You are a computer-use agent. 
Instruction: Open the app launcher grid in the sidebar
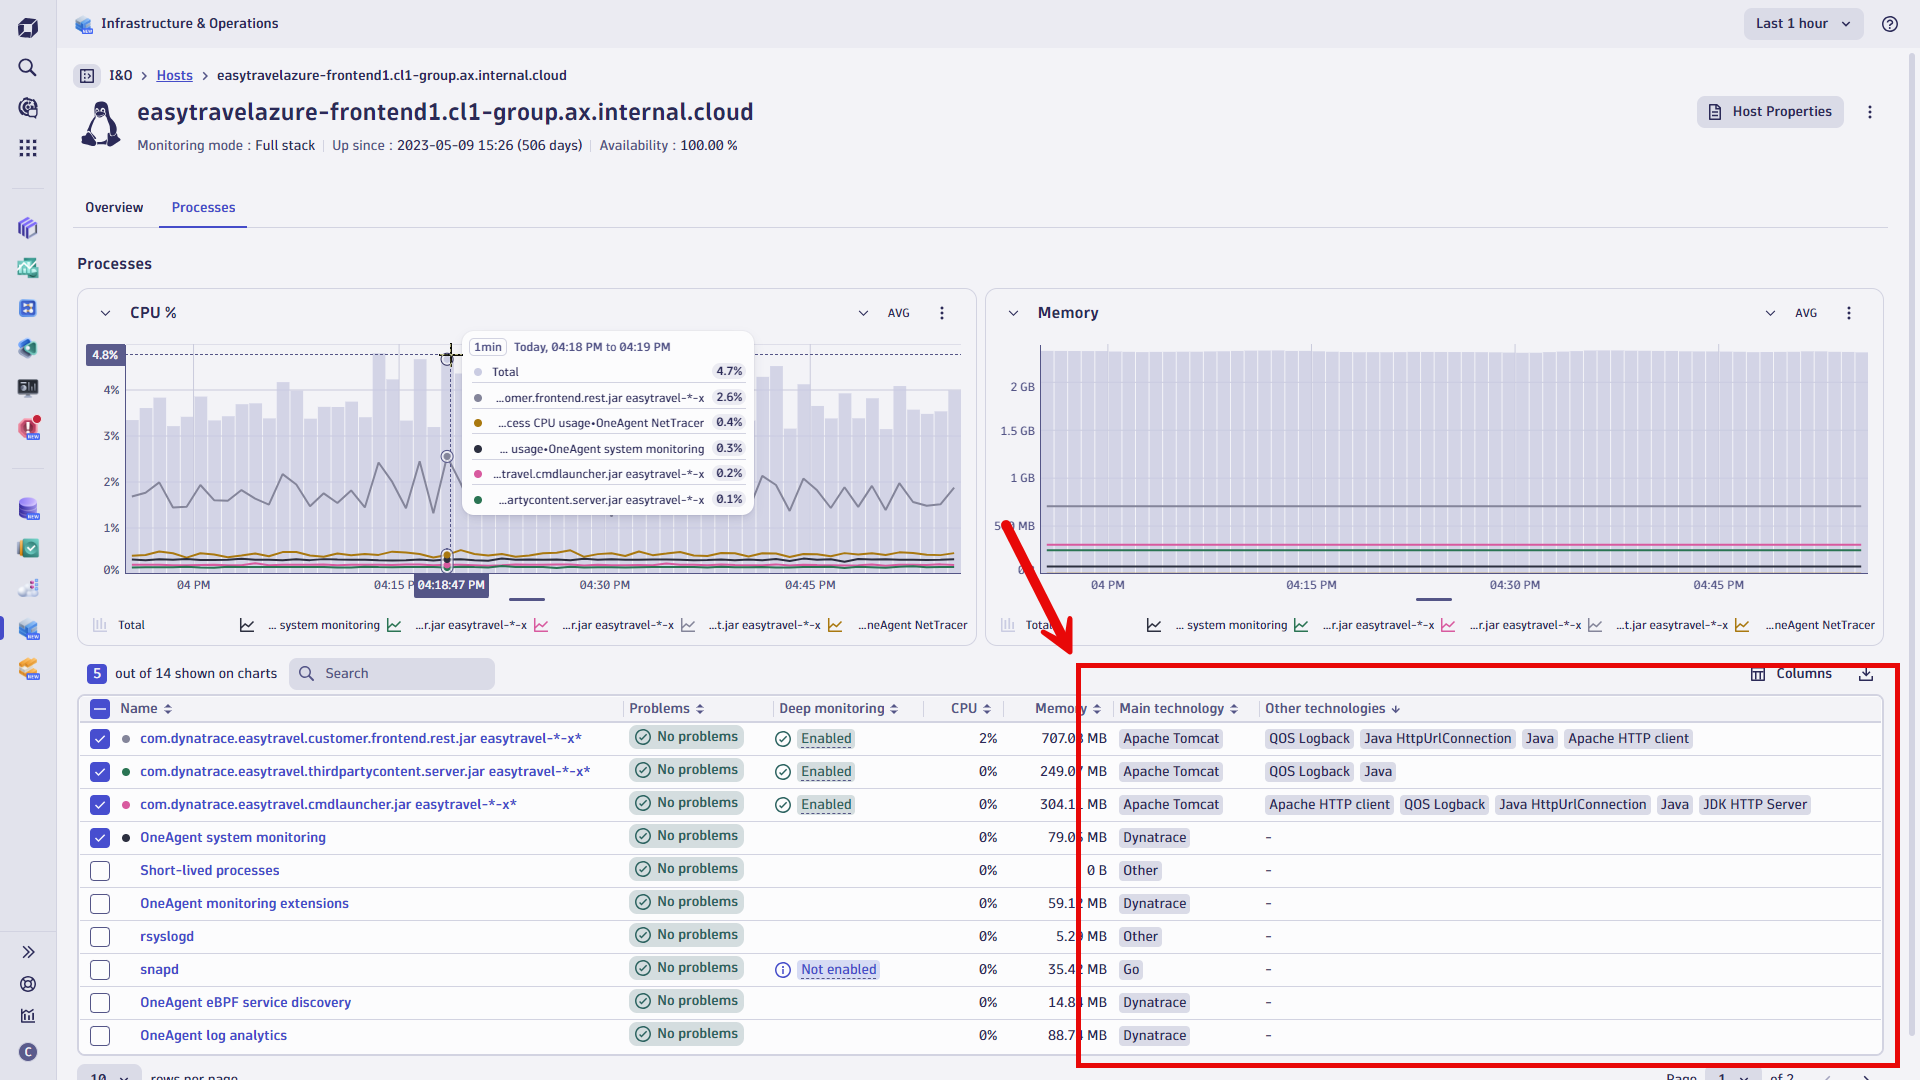pyautogui.click(x=27, y=147)
